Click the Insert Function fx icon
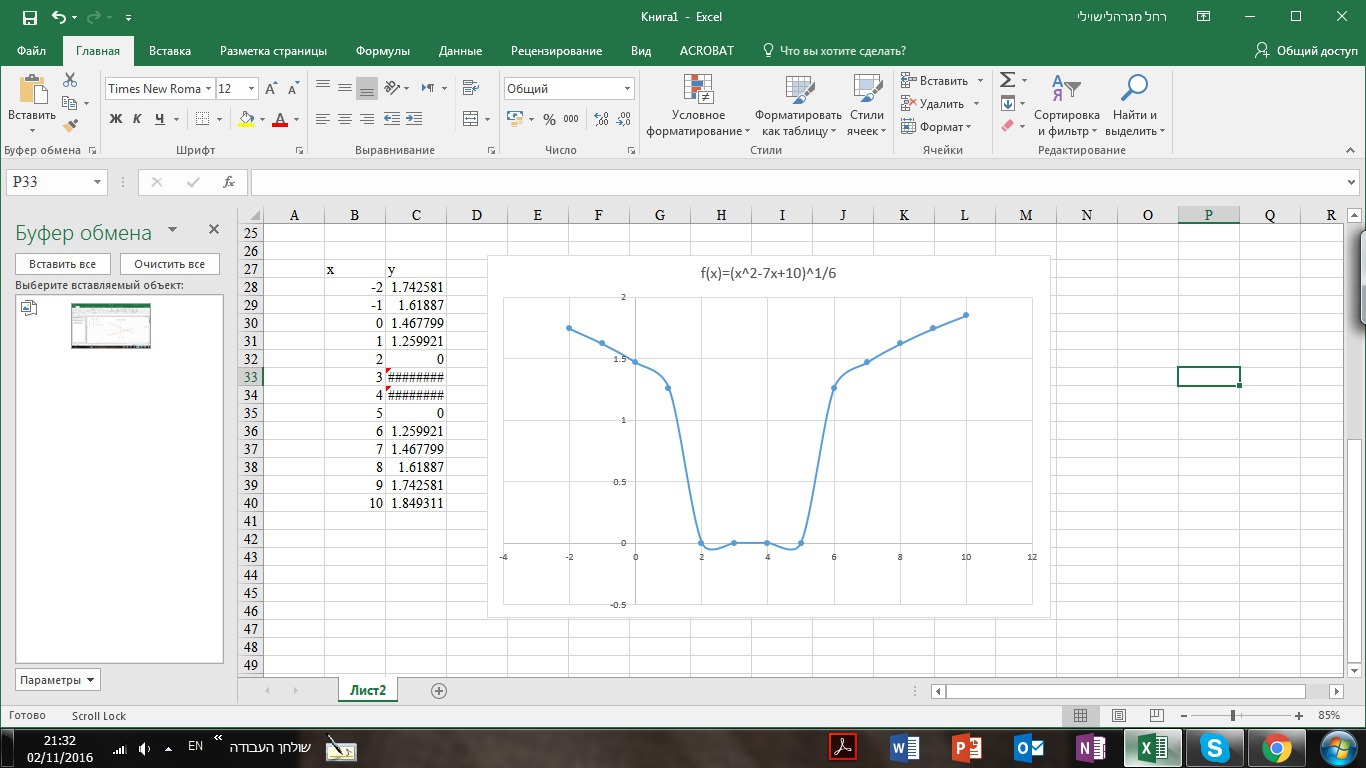The width and height of the screenshot is (1366, 768). point(229,182)
